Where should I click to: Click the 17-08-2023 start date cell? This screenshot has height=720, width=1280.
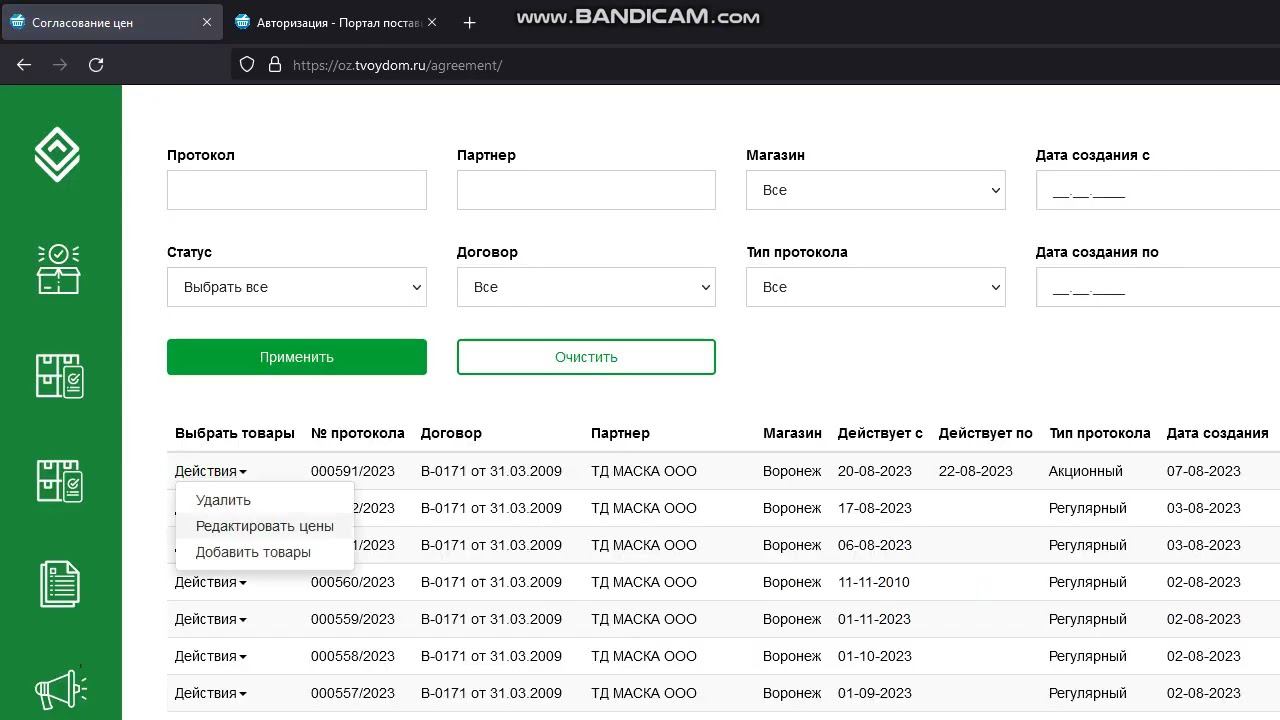[875, 508]
